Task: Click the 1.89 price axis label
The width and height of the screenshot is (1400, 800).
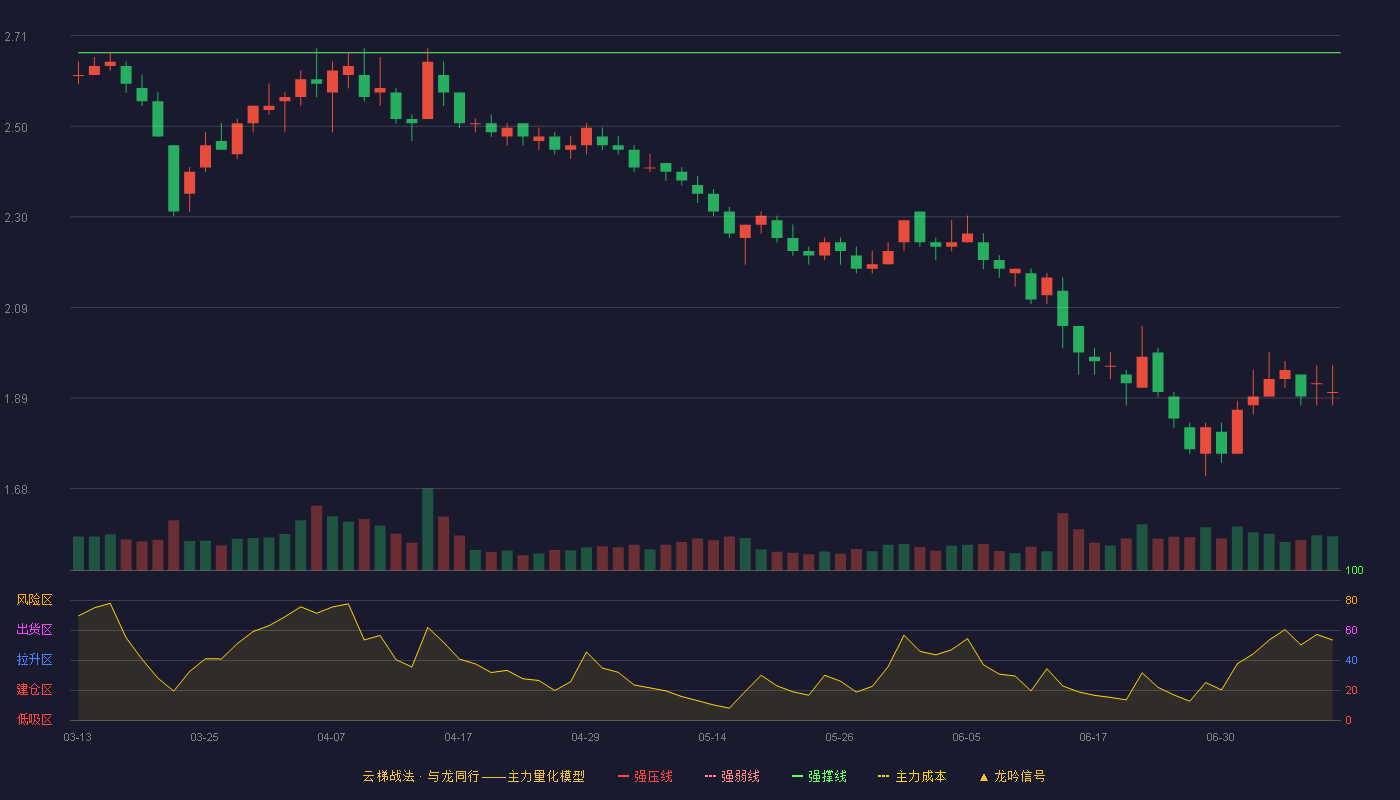Action: 16,399
